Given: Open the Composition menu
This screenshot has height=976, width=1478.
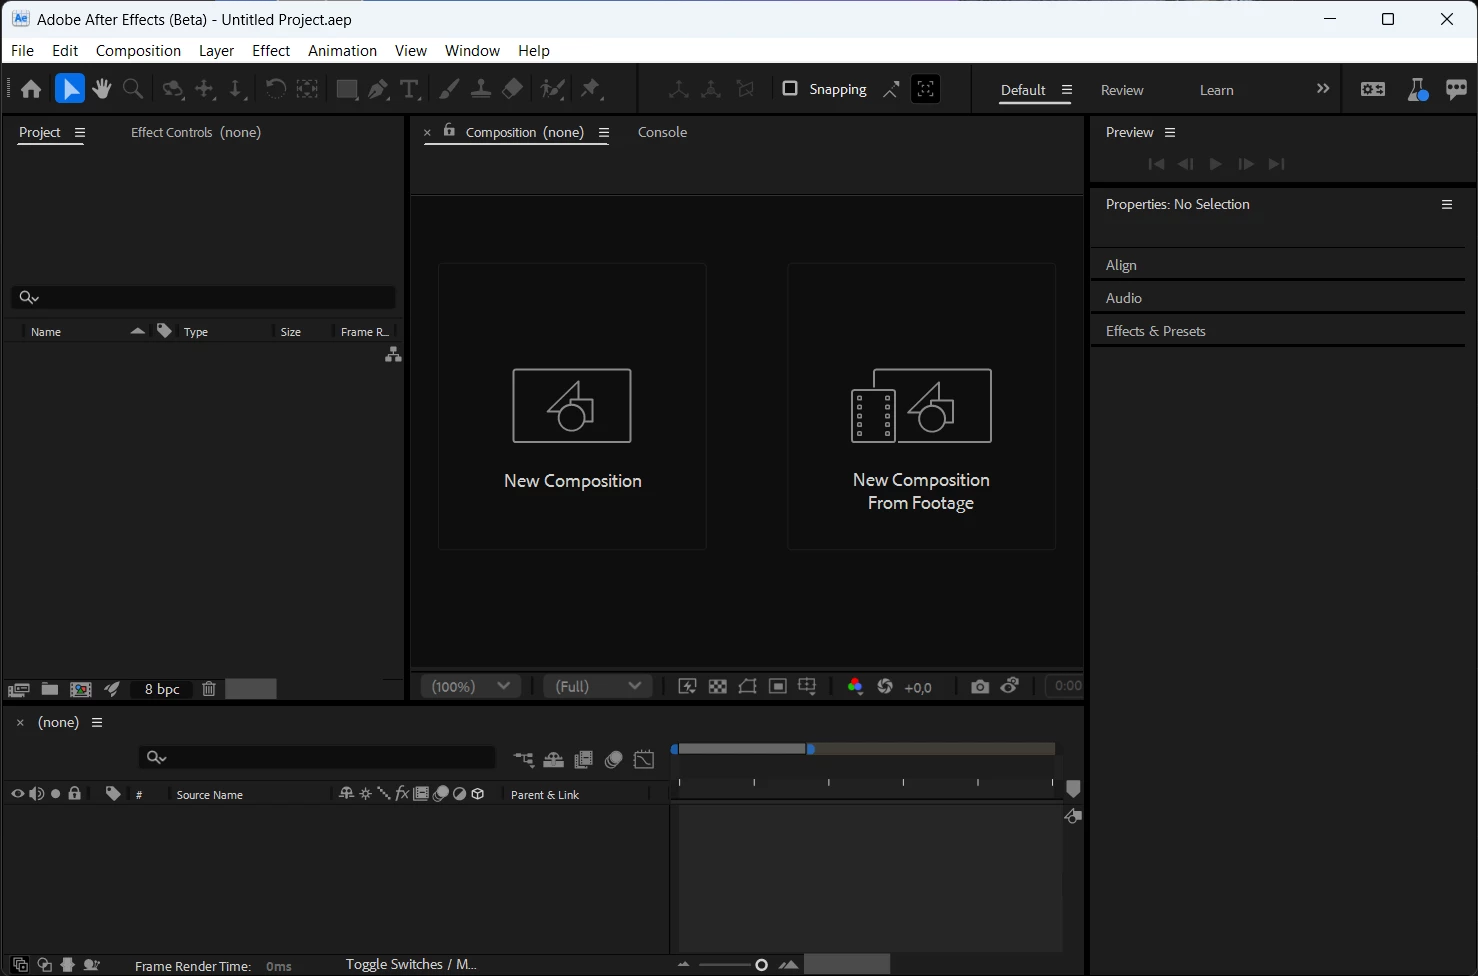Looking at the screenshot, I should click(138, 50).
